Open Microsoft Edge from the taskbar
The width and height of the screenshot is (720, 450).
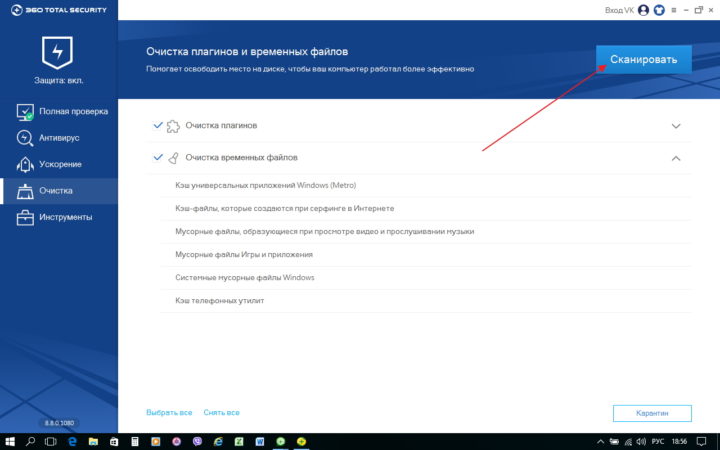(x=72, y=442)
